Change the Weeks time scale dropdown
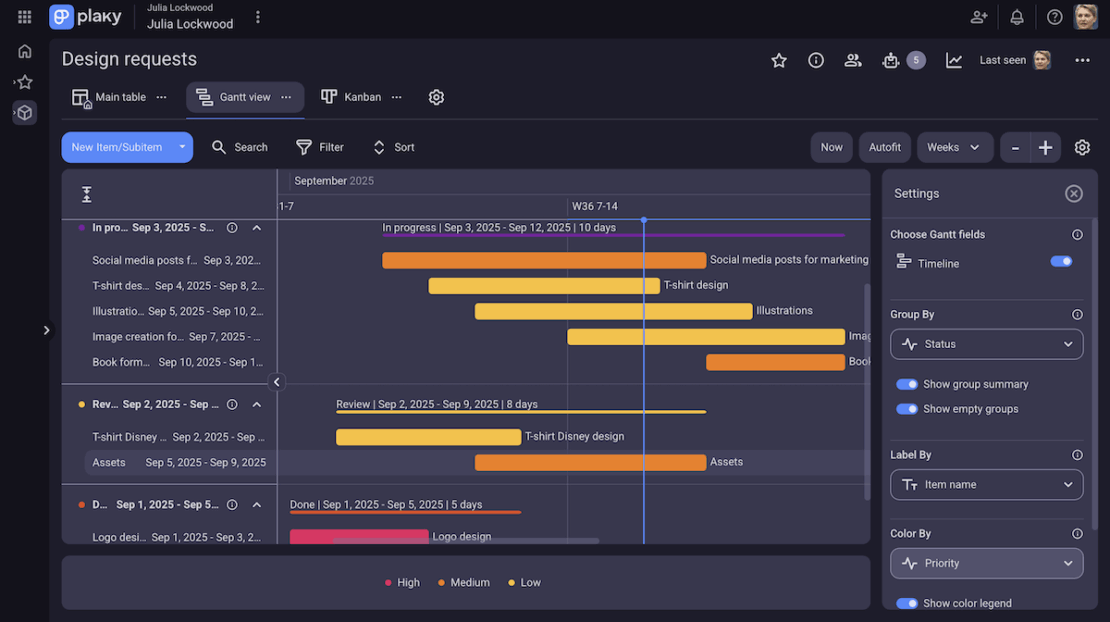Image resolution: width=1110 pixels, height=622 pixels. (954, 147)
